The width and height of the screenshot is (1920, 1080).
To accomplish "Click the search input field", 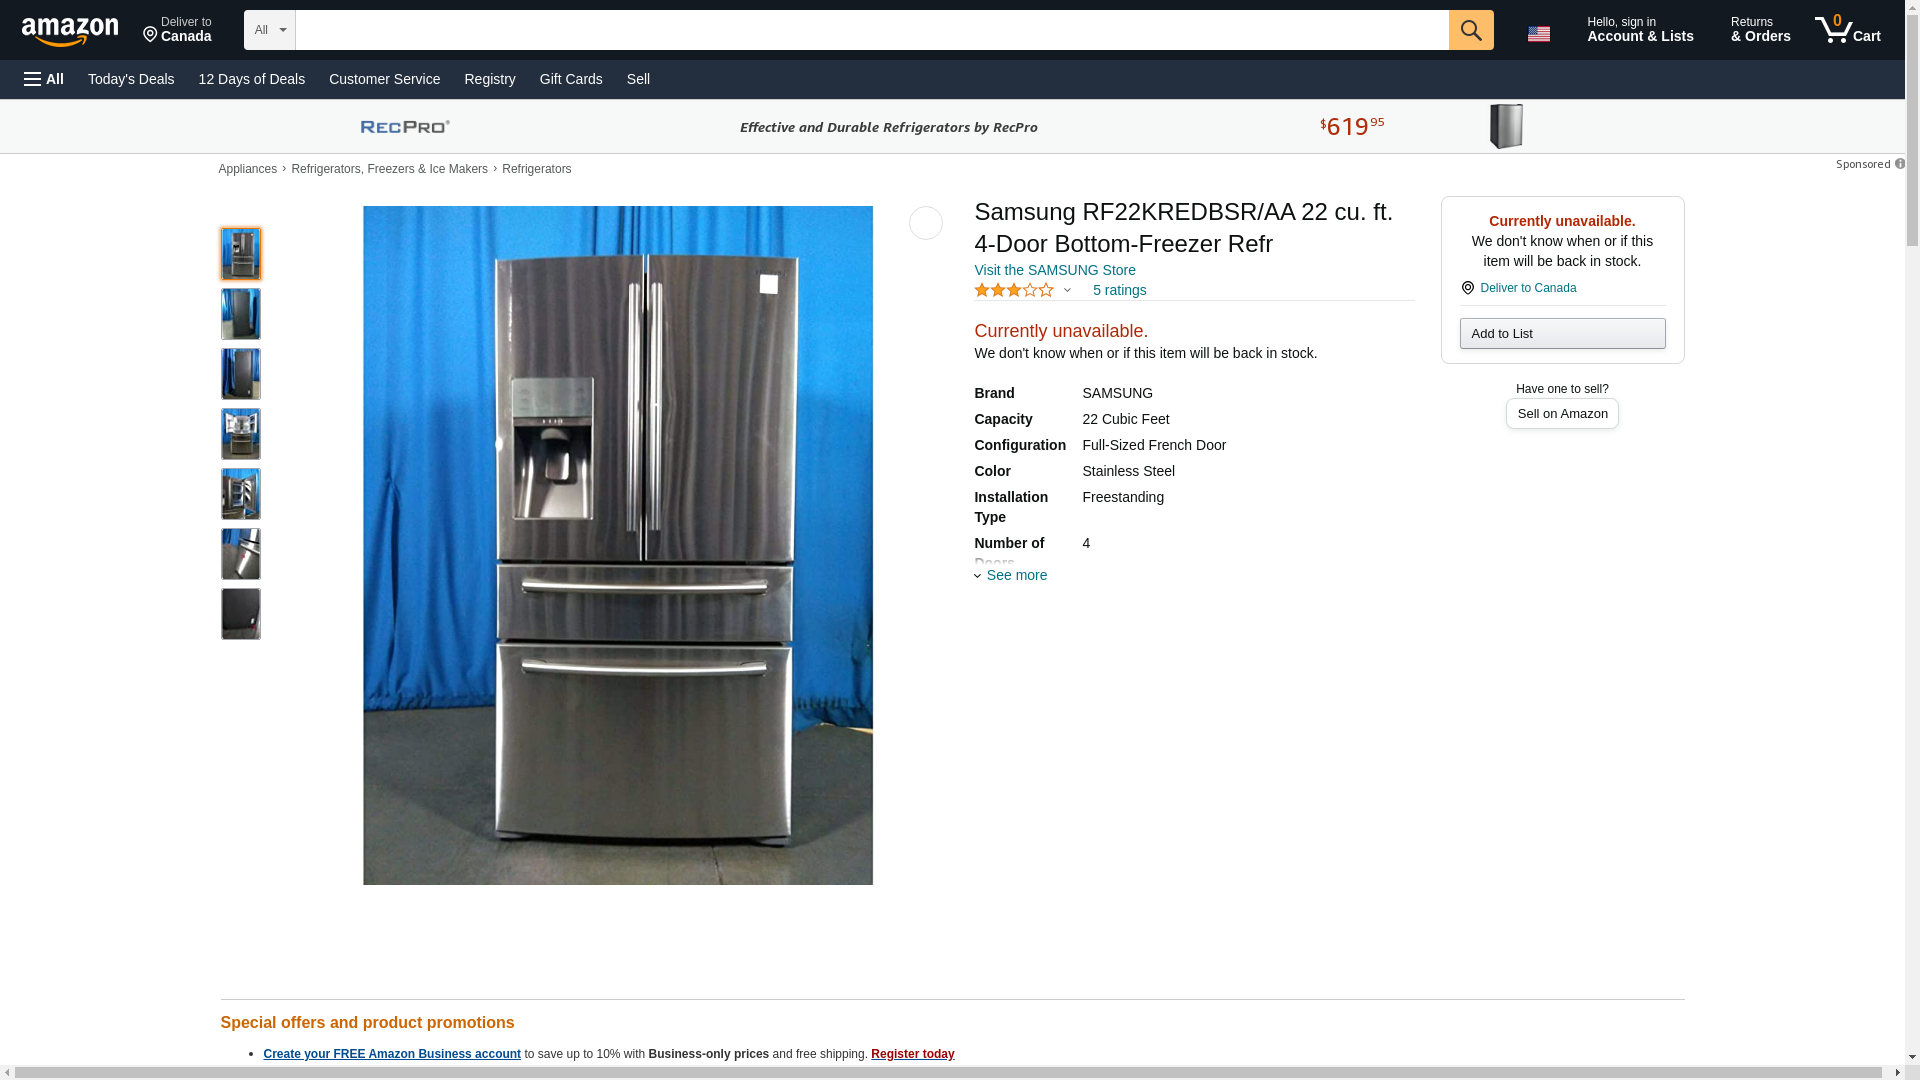I will pyautogui.click(x=872, y=30).
